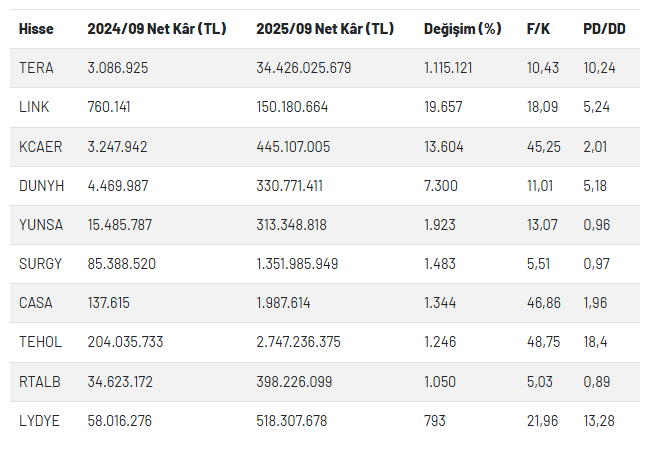Screen dimensions: 656x457
Task: Select the LYDYE stock symbol
Action: pyautogui.click(x=39, y=421)
